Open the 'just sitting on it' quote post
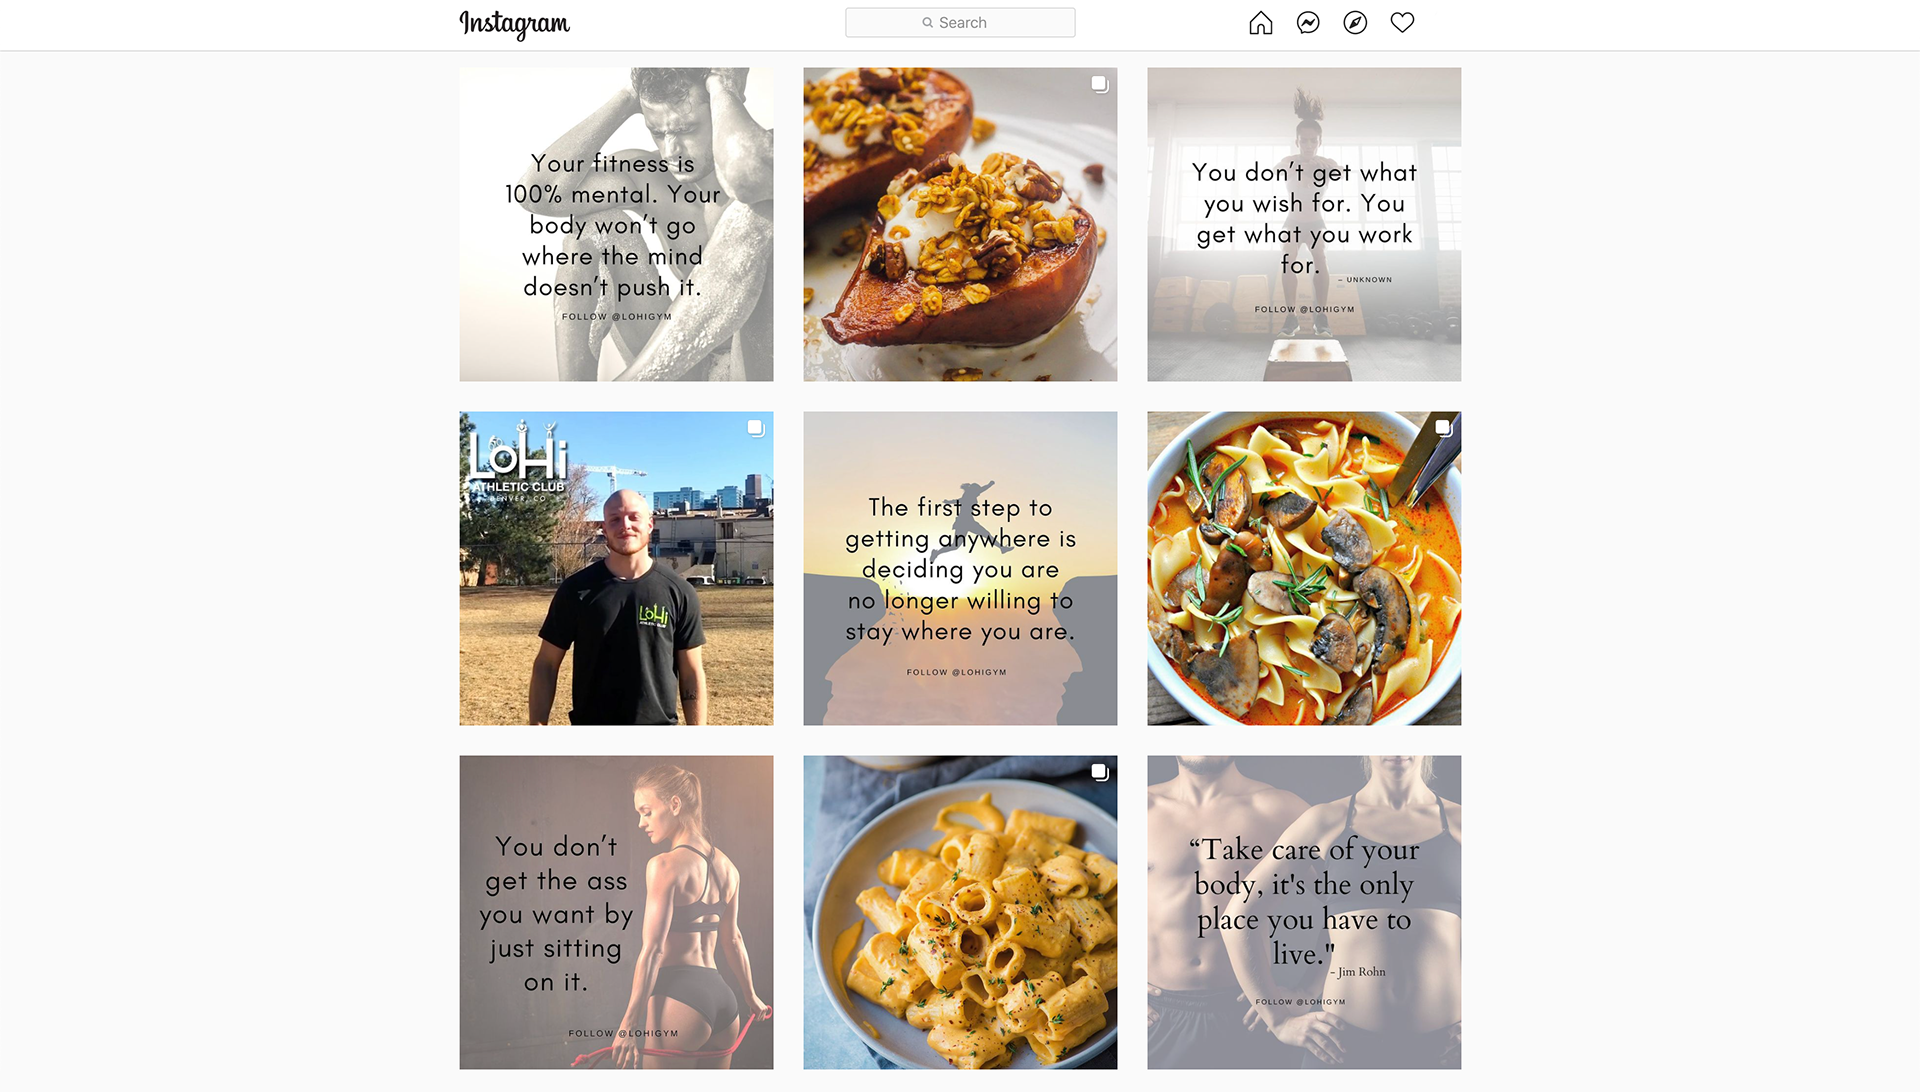Image resolution: width=1920 pixels, height=1092 pixels. pyautogui.click(x=616, y=912)
